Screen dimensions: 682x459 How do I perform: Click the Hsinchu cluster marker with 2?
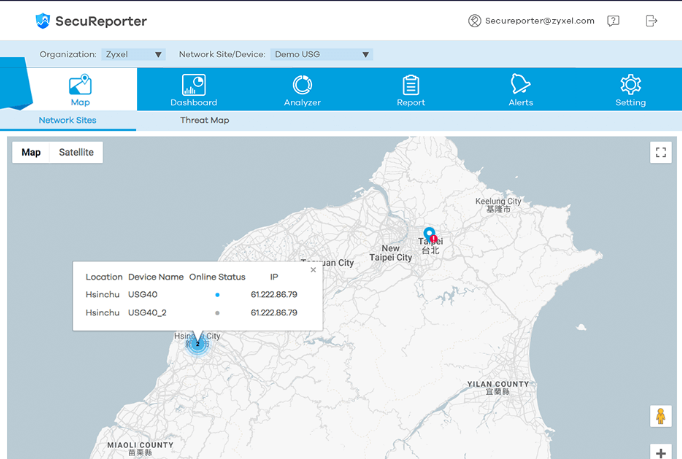pos(197,344)
